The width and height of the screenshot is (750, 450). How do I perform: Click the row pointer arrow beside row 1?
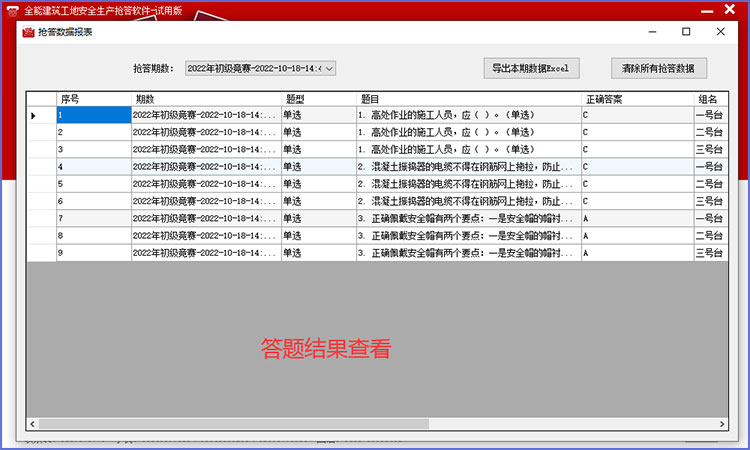[33, 116]
